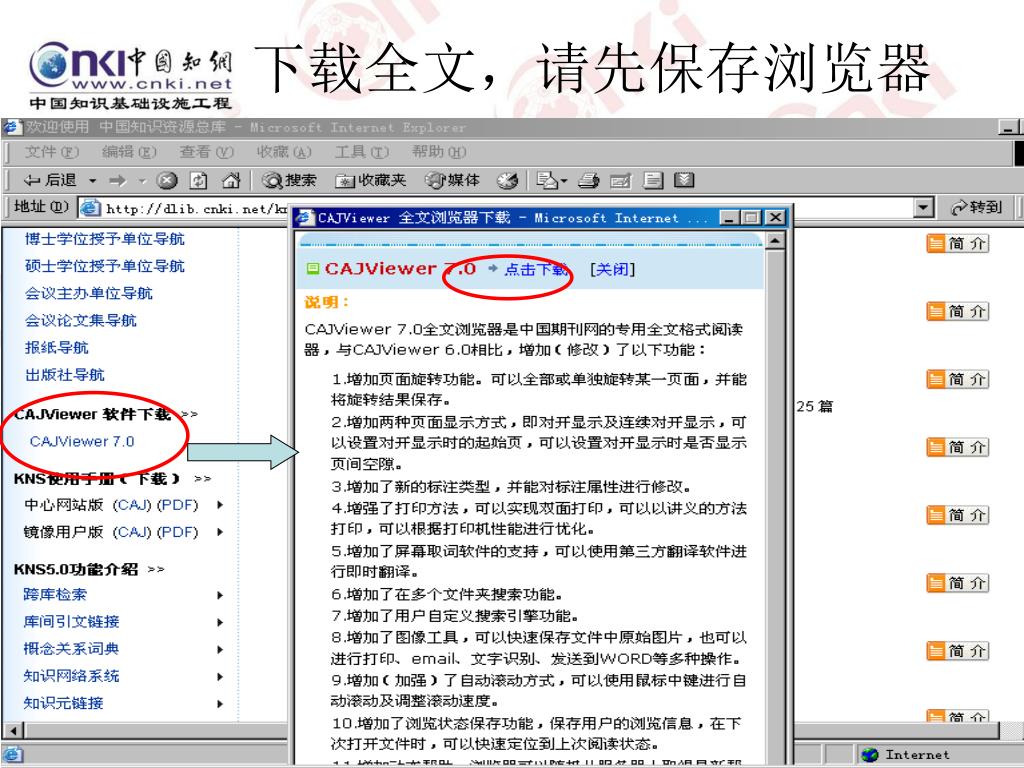The width and height of the screenshot is (1024, 768).
Task: Maximize the CAJViewer download popup window
Action: pyautogui.click(x=752, y=217)
